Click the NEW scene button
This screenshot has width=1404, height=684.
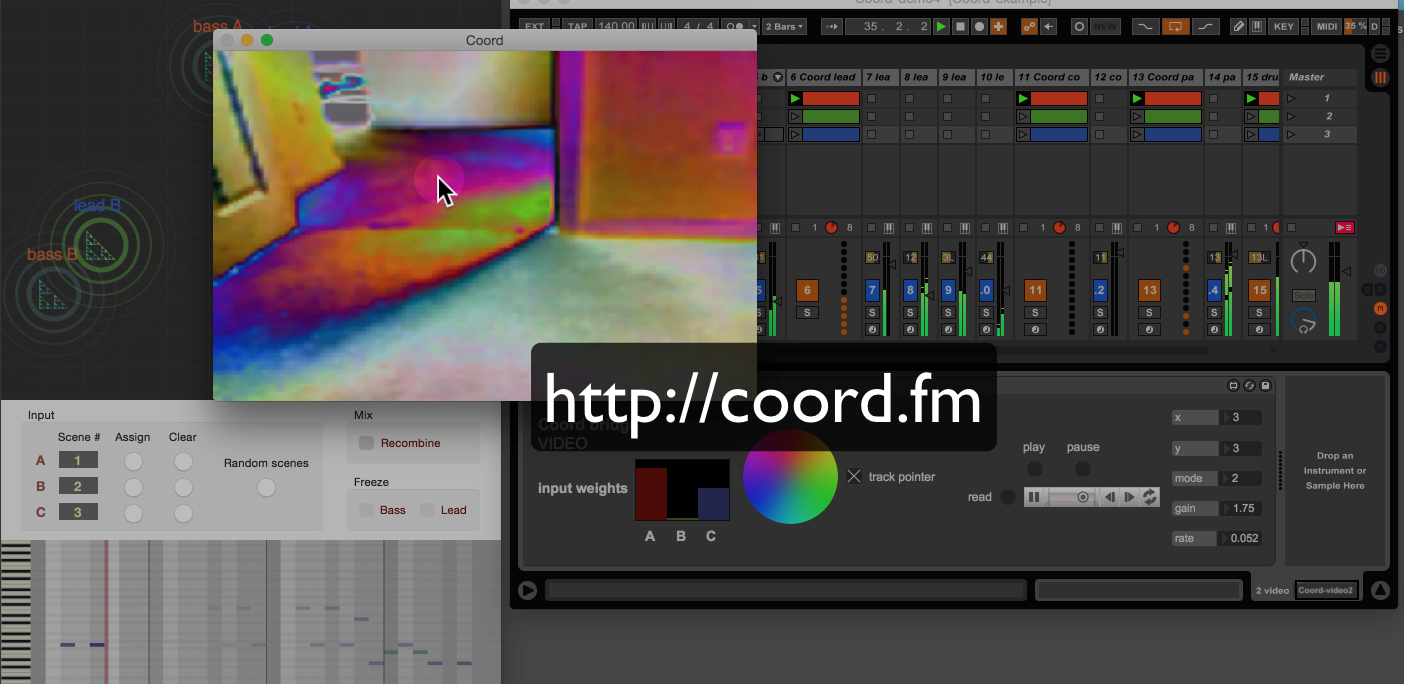(x=1105, y=26)
